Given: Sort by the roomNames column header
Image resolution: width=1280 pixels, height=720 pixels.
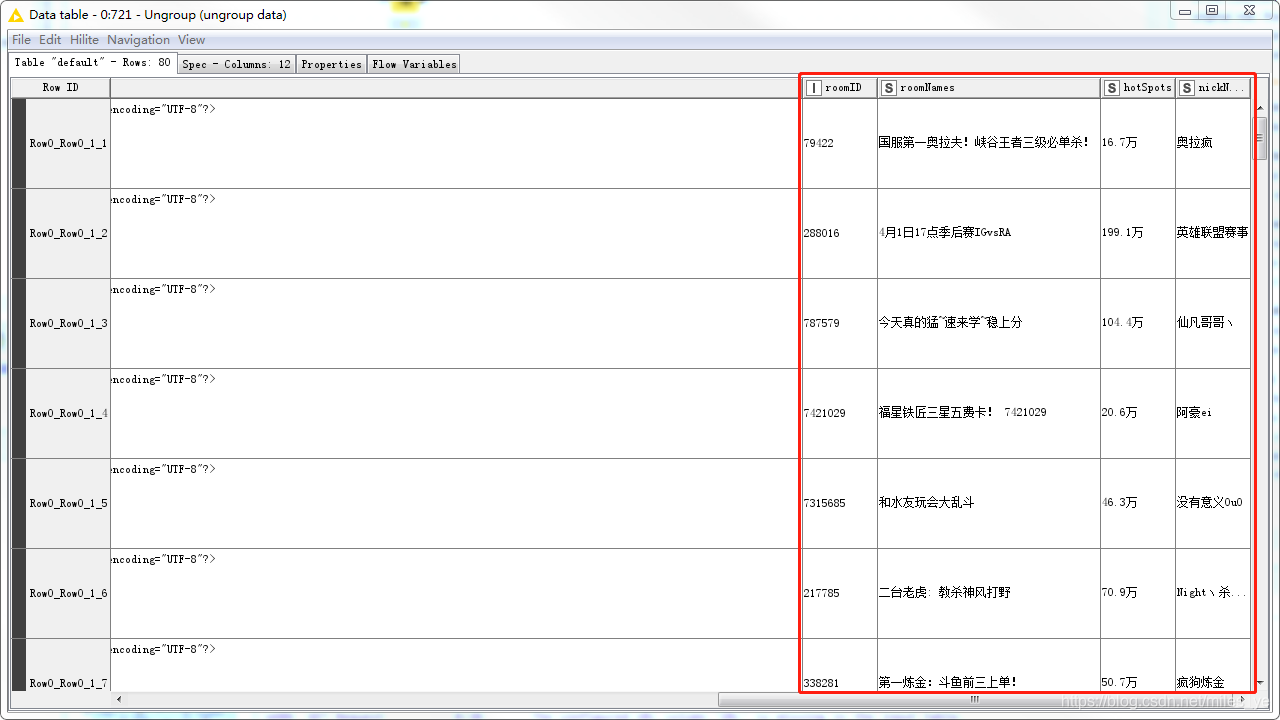Looking at the screenshot, I should [x=989, y=88].
